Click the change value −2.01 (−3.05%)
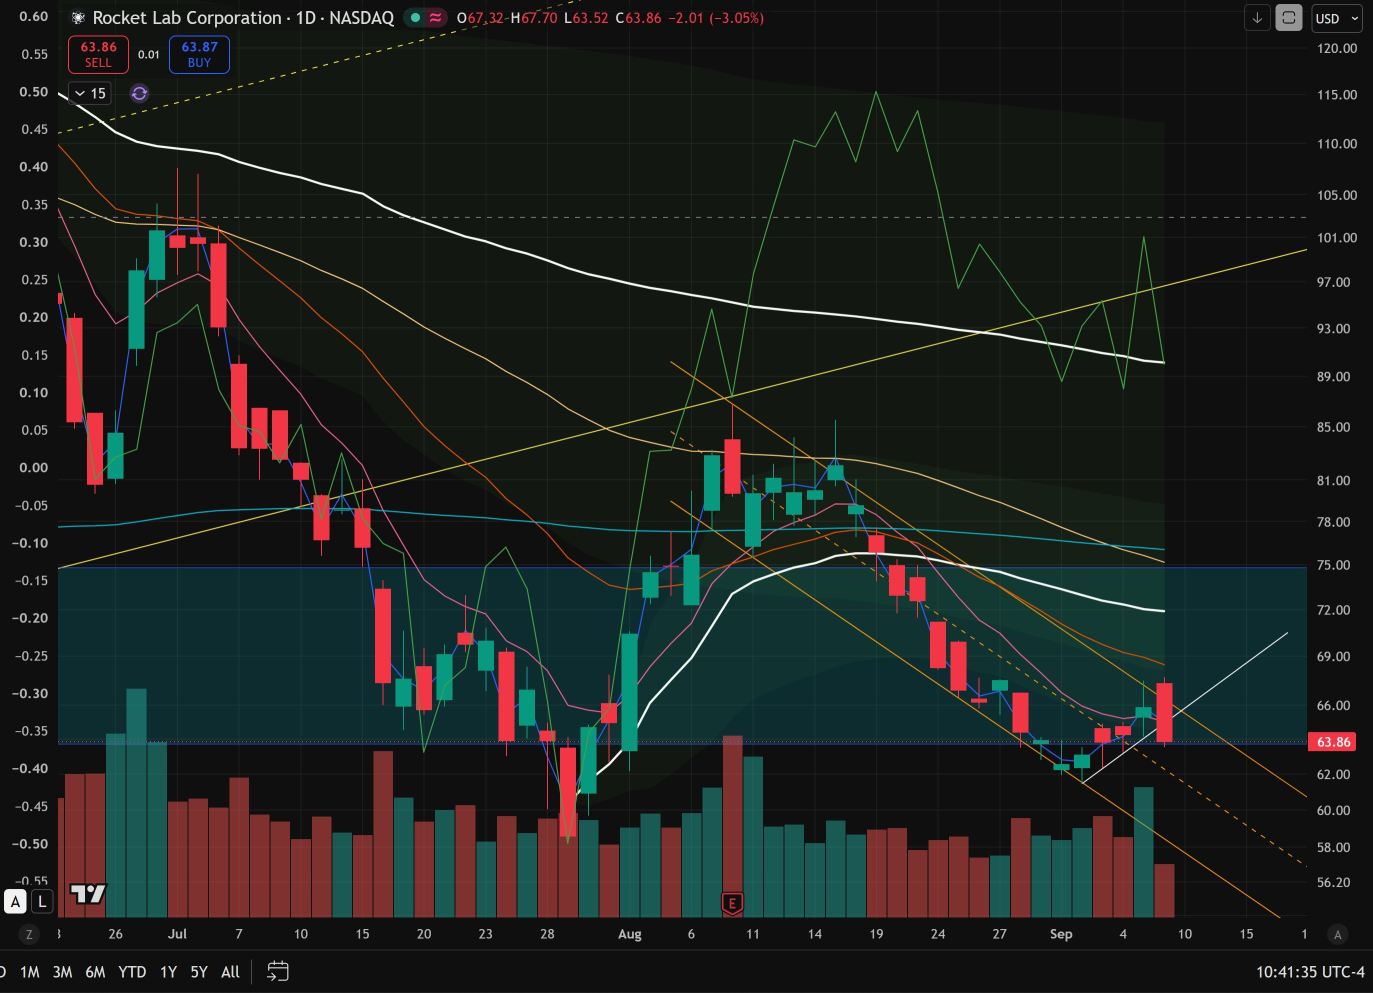The height and width of the screenshot is (993, 1373). click(x=715, y=18)
